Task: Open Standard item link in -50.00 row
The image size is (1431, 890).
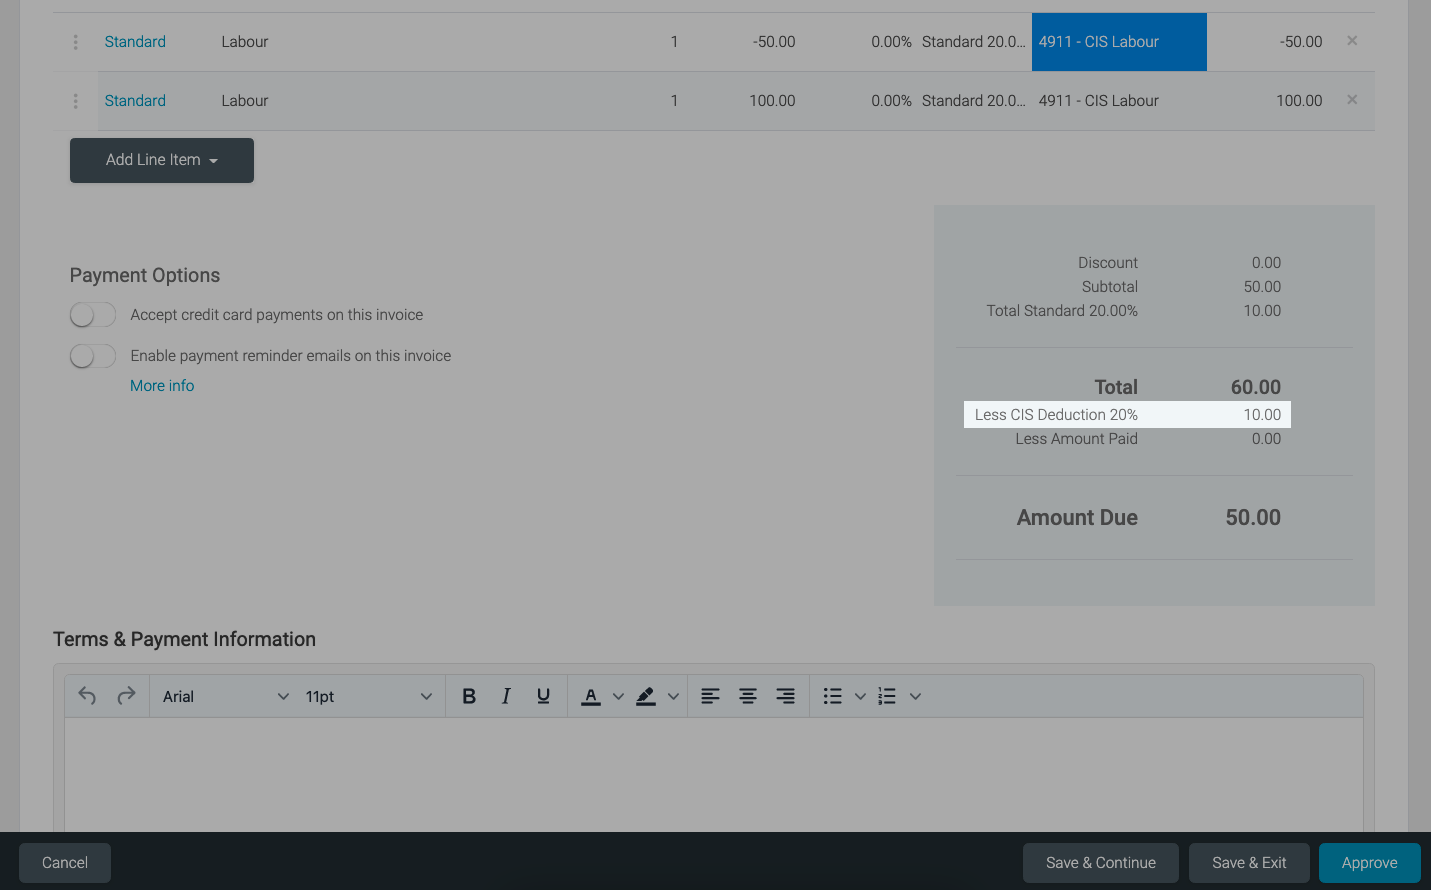Action: (x=135, y=42)
